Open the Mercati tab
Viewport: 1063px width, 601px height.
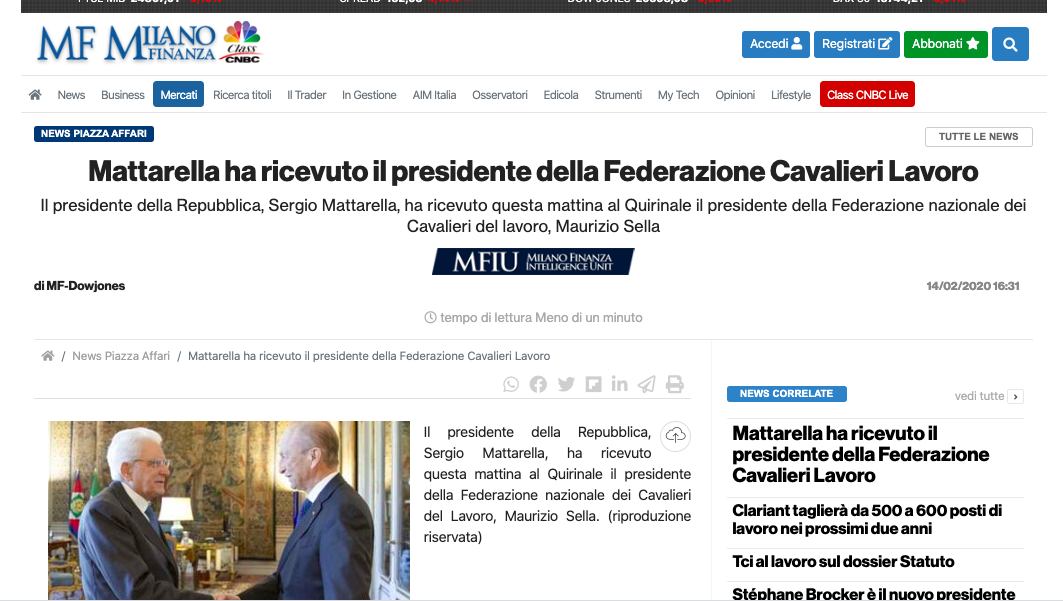click(178, 95)
